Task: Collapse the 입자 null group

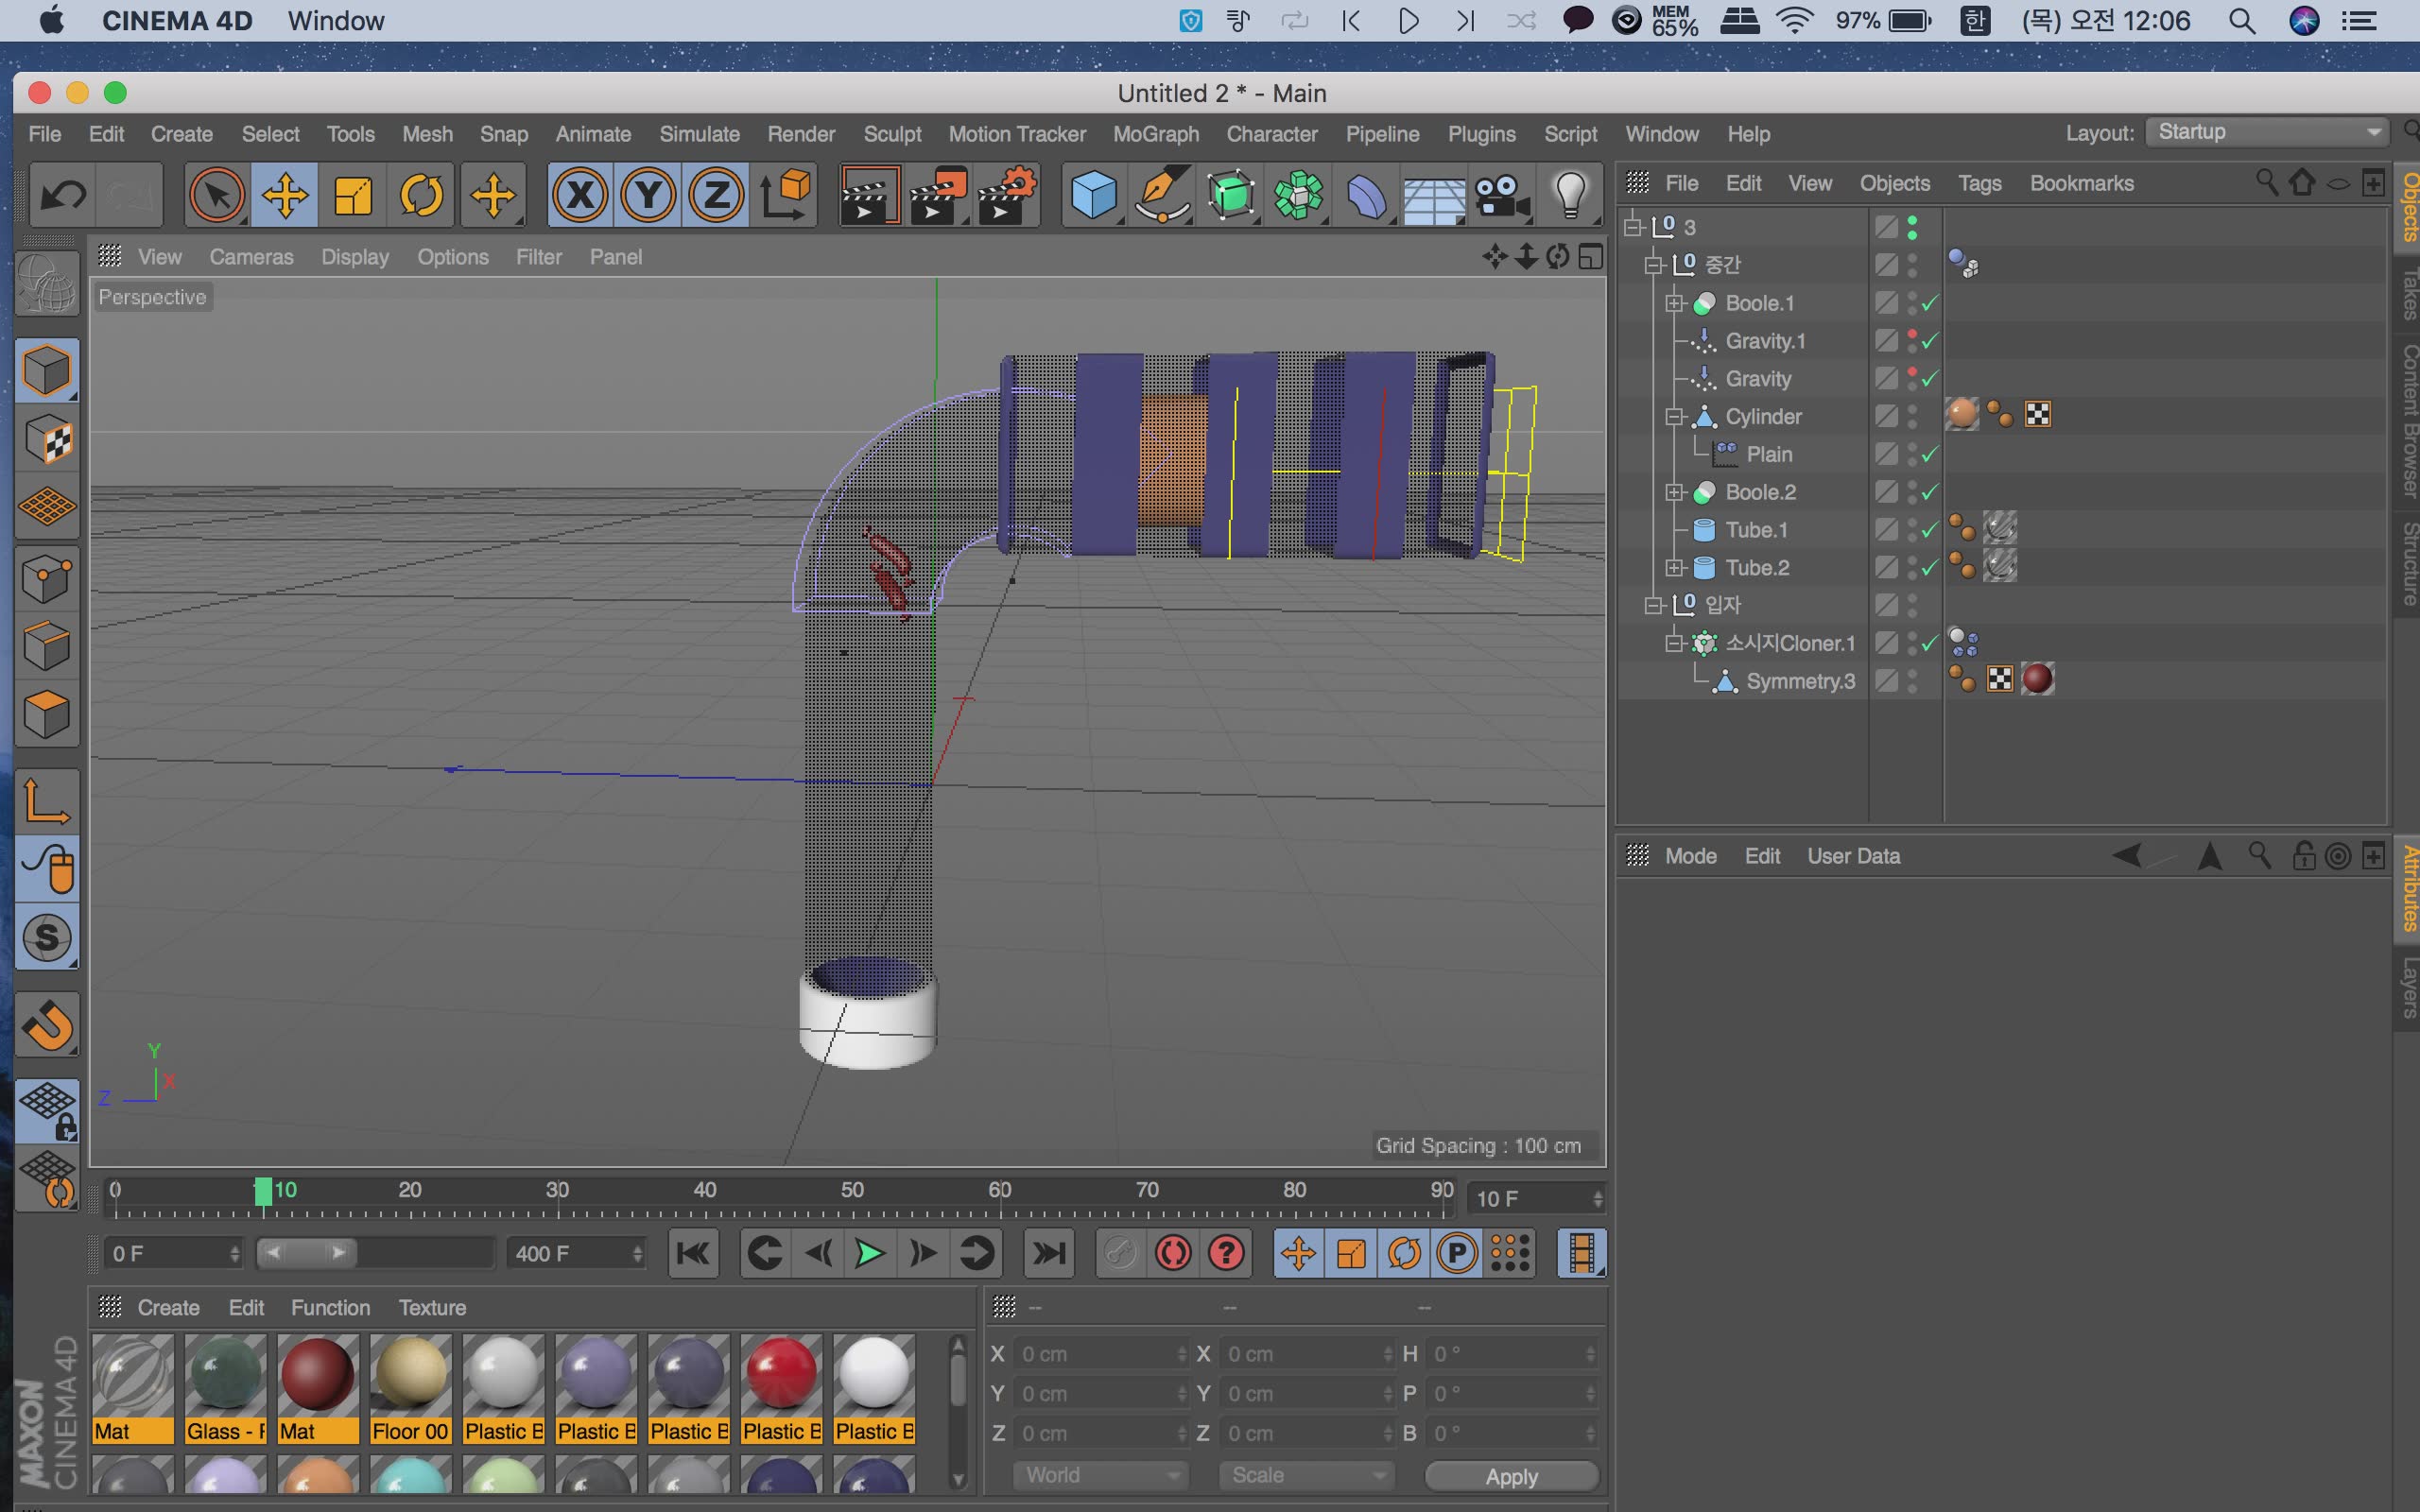Action: tap(1654, 605)
